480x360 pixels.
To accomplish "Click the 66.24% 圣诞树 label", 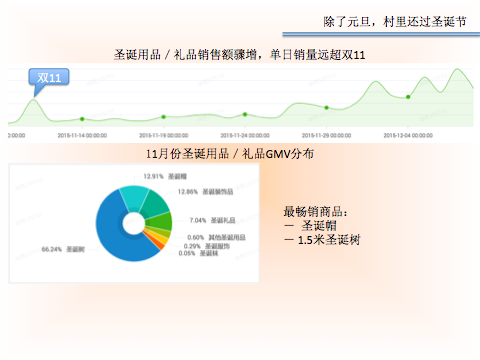I will click(x=63, y=249).
